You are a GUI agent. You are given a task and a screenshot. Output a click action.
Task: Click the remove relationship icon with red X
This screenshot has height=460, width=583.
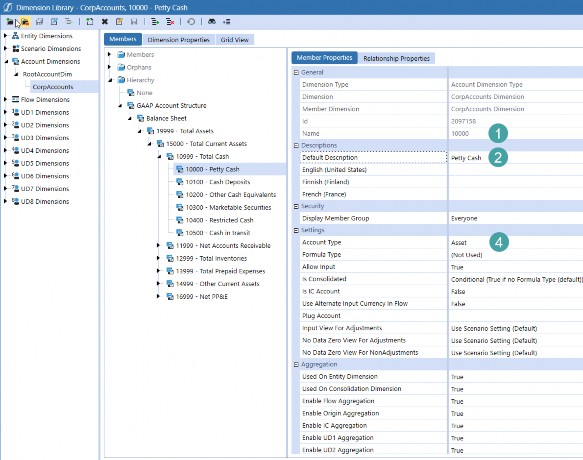pyautogui.click(x=170, y=22)
